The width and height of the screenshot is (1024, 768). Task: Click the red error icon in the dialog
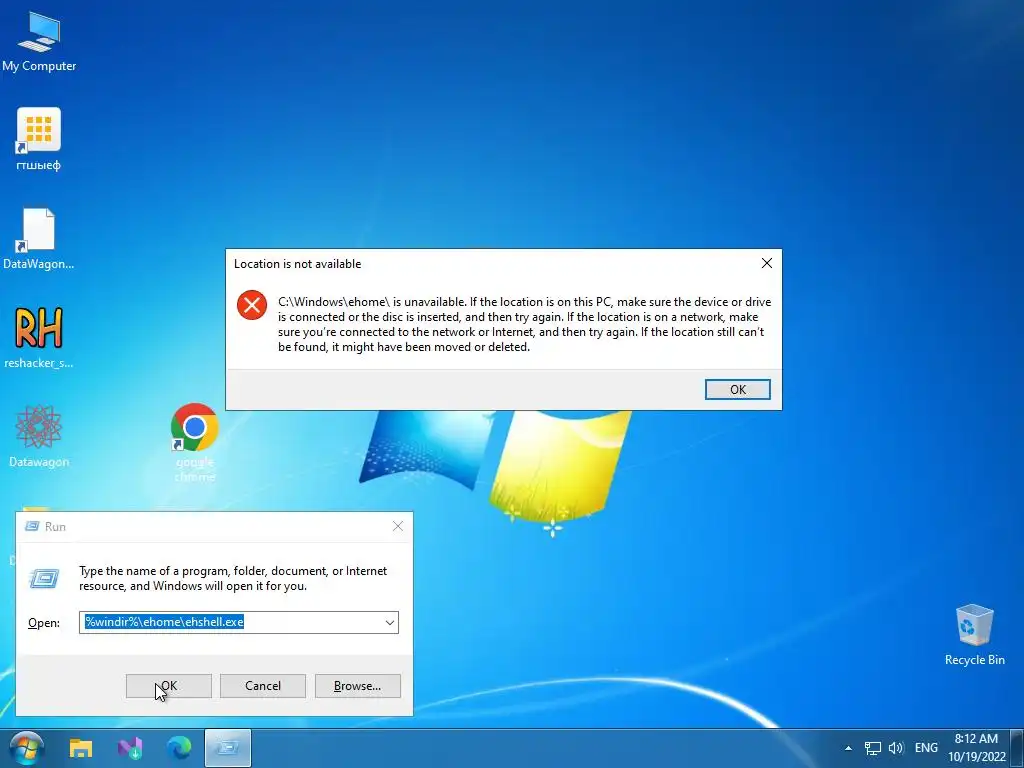point(252,305)
